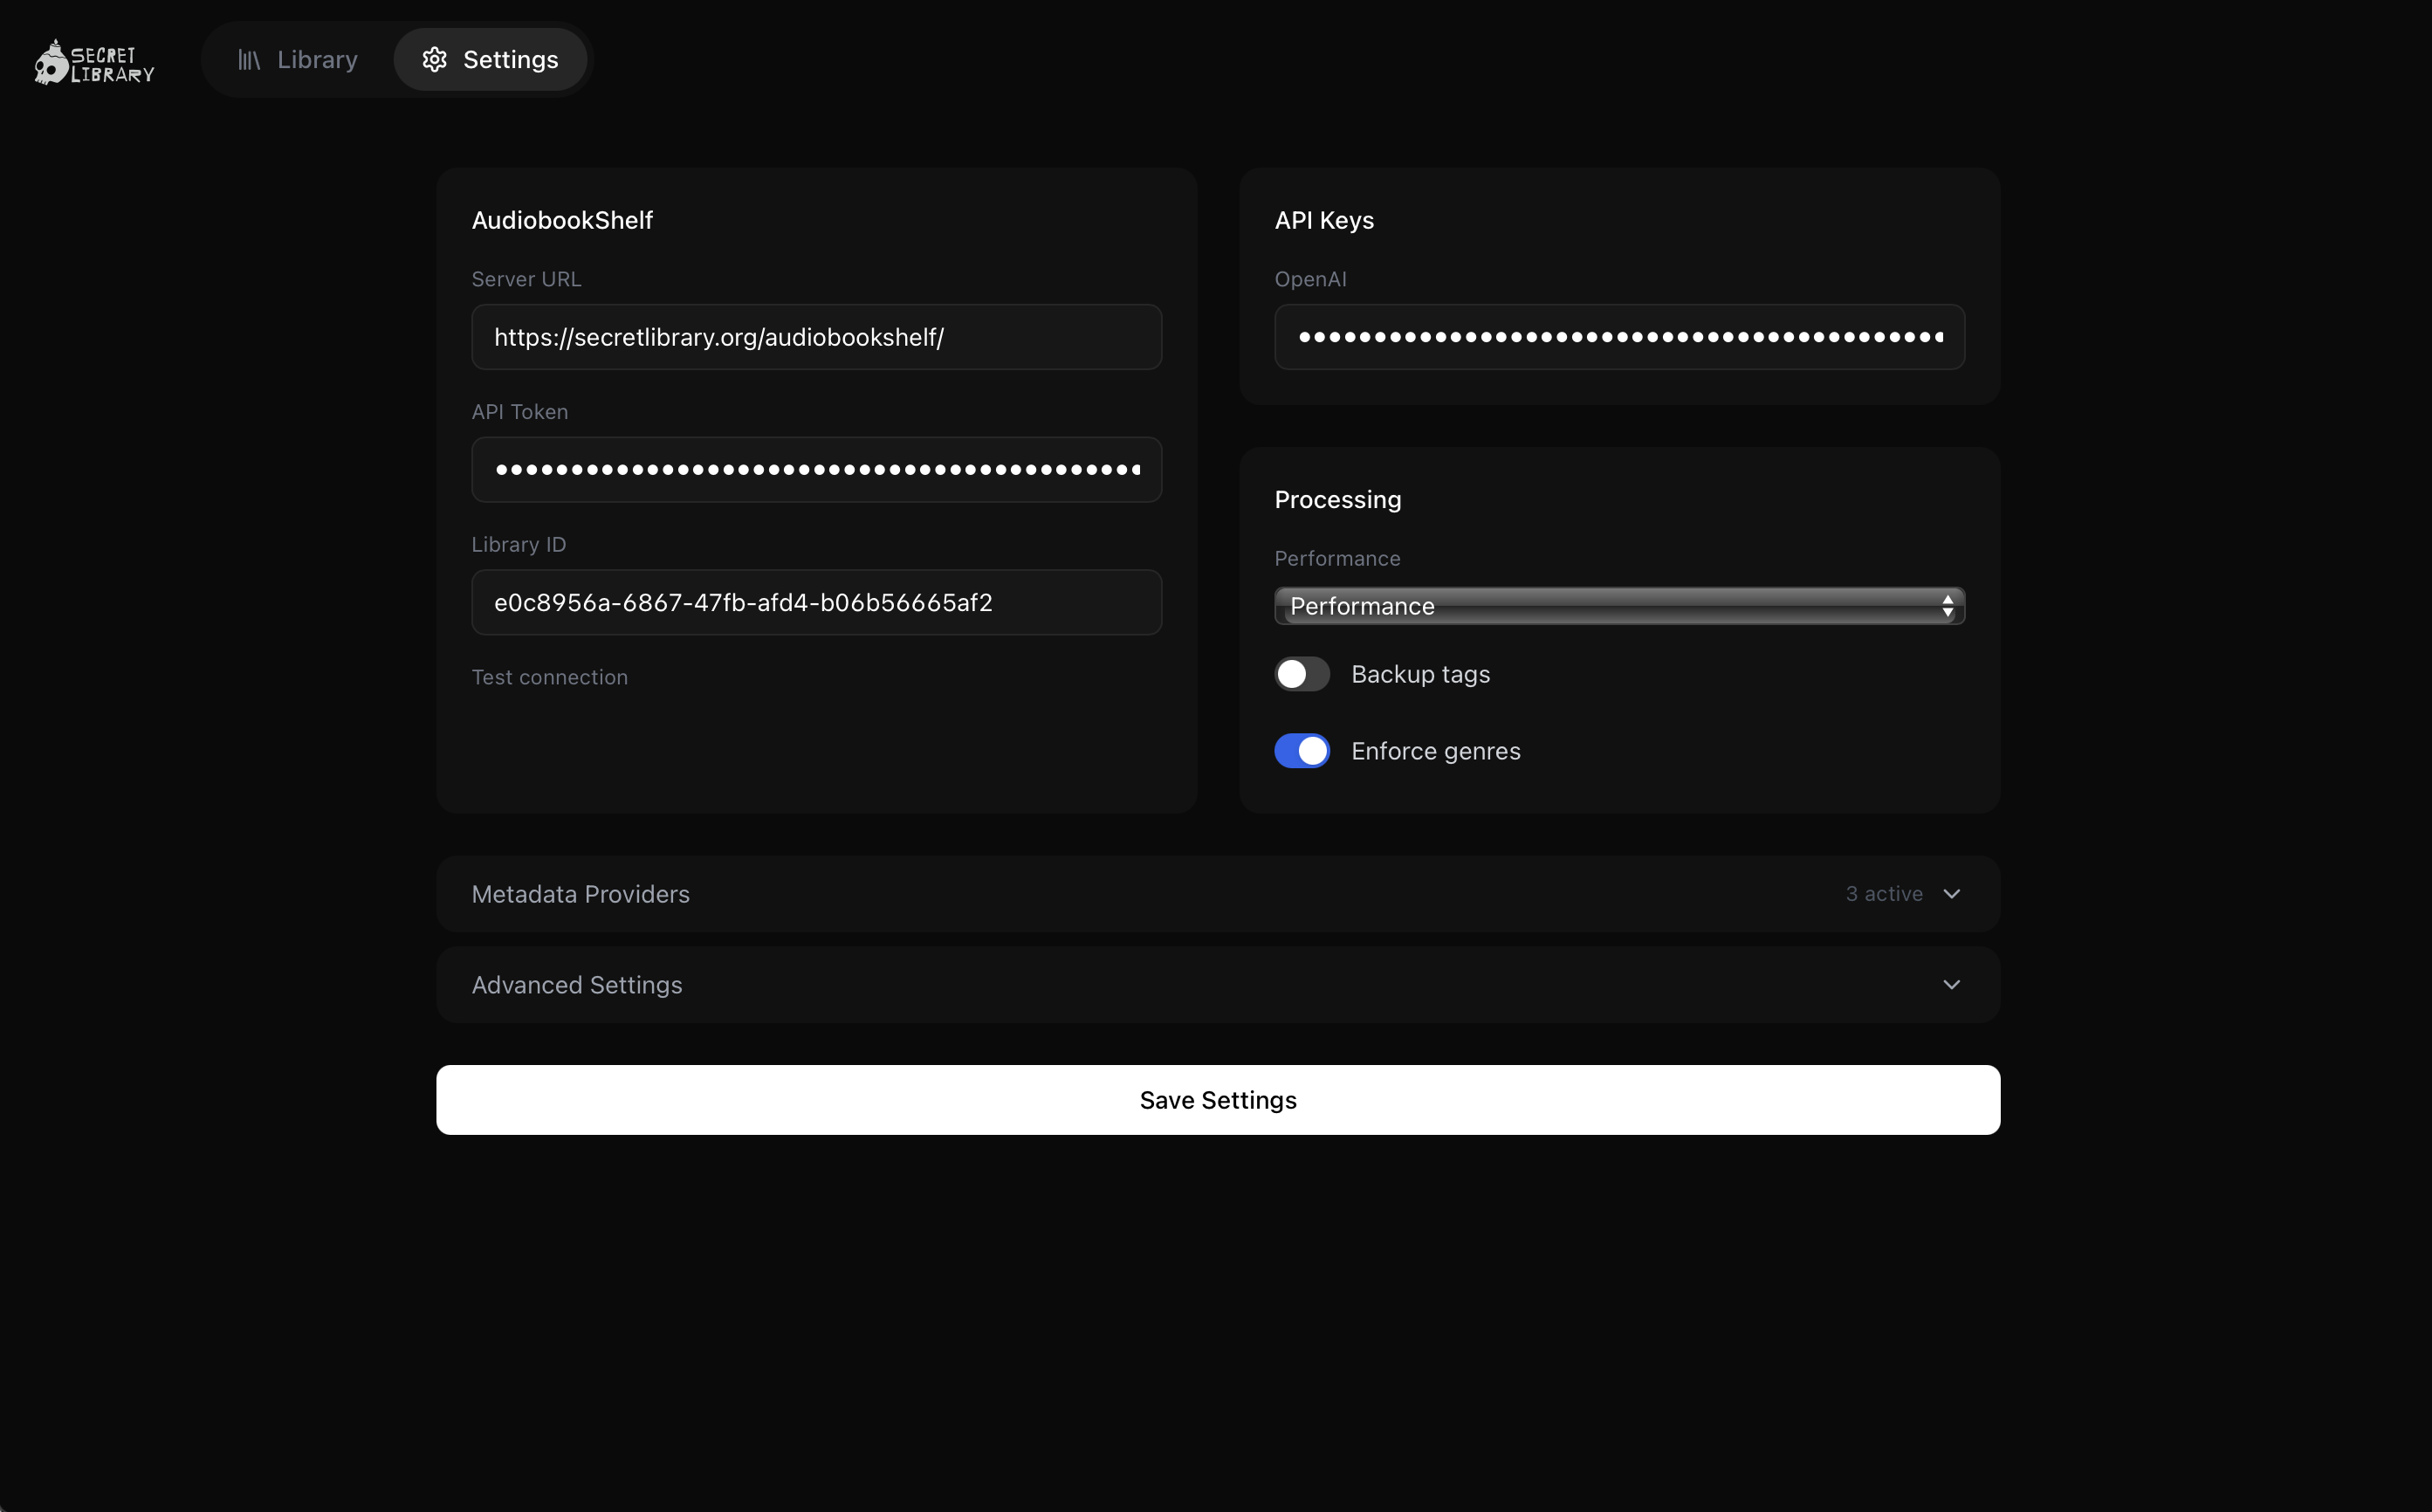The width and height of the screenshot is (2432, 1512).
Task: Enable the Backup tags toggle
Action: 1301,674
